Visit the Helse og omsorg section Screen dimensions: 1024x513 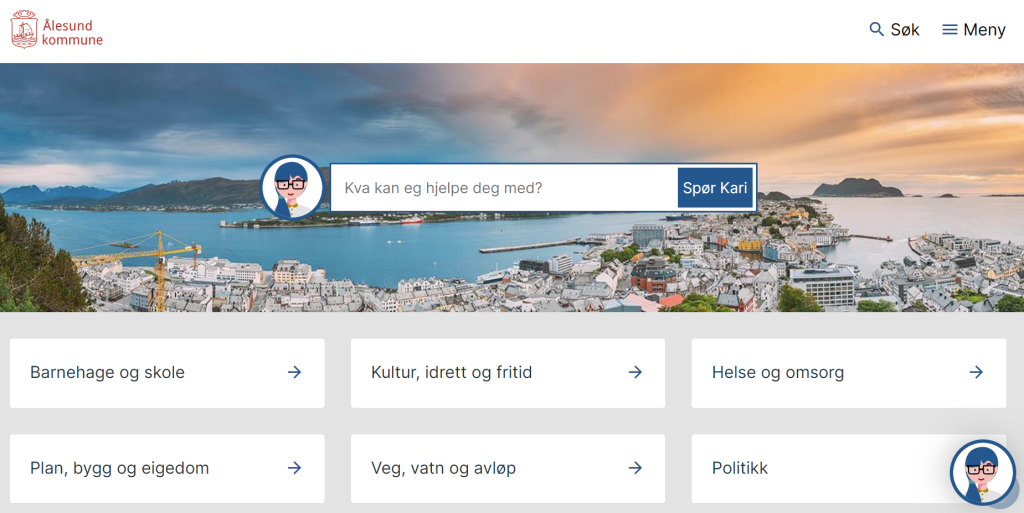point(778,372)
